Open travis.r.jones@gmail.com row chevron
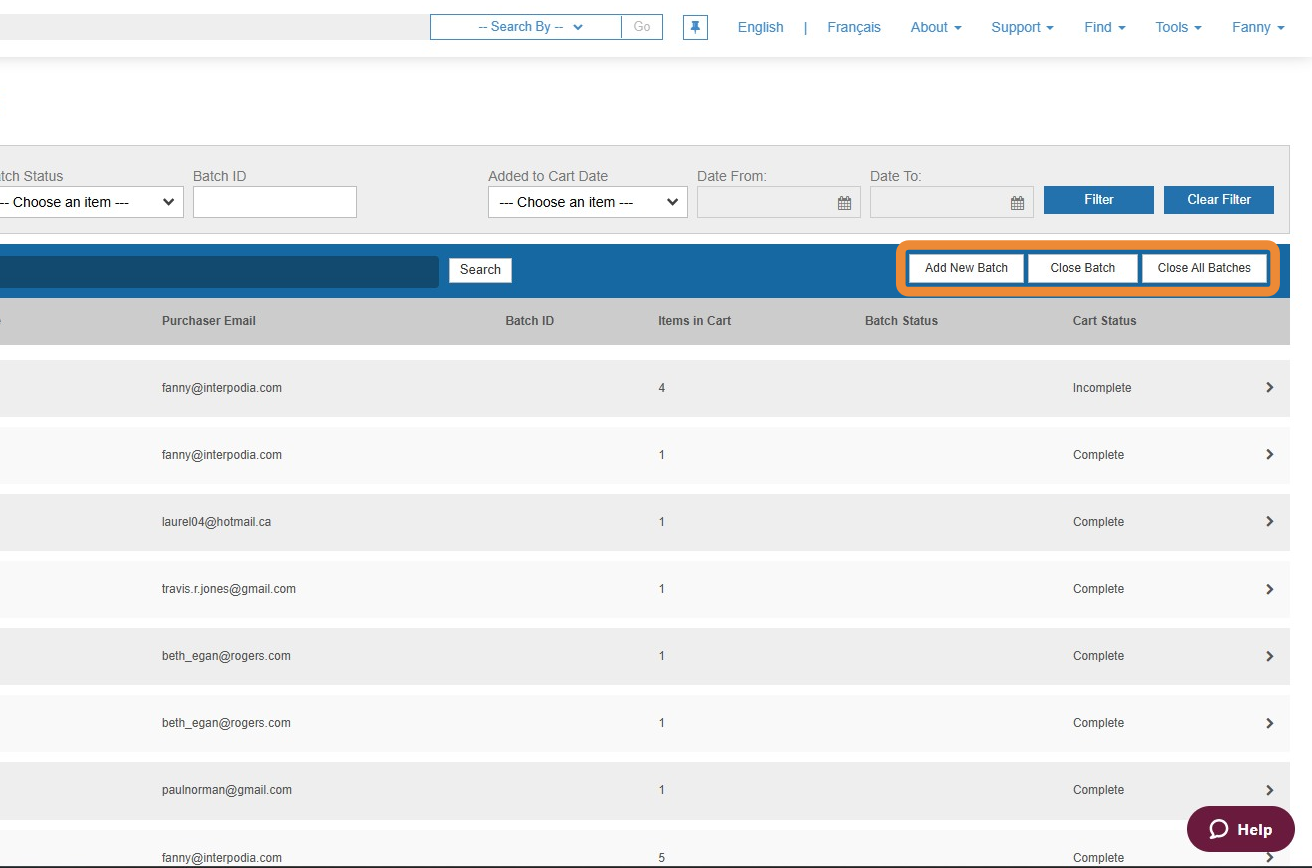 (x=1269, y=589)
